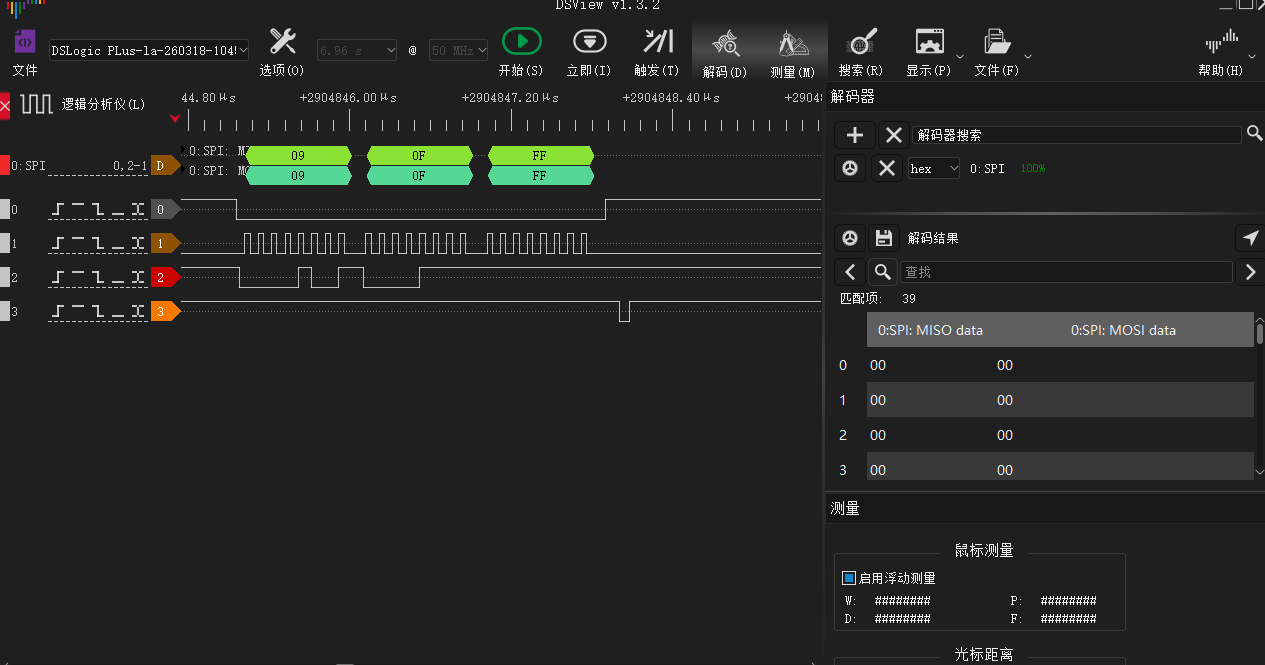Select channel 1 brown label tag
The height and width of the screenshot is (665, 1265).
pos(164,243)
